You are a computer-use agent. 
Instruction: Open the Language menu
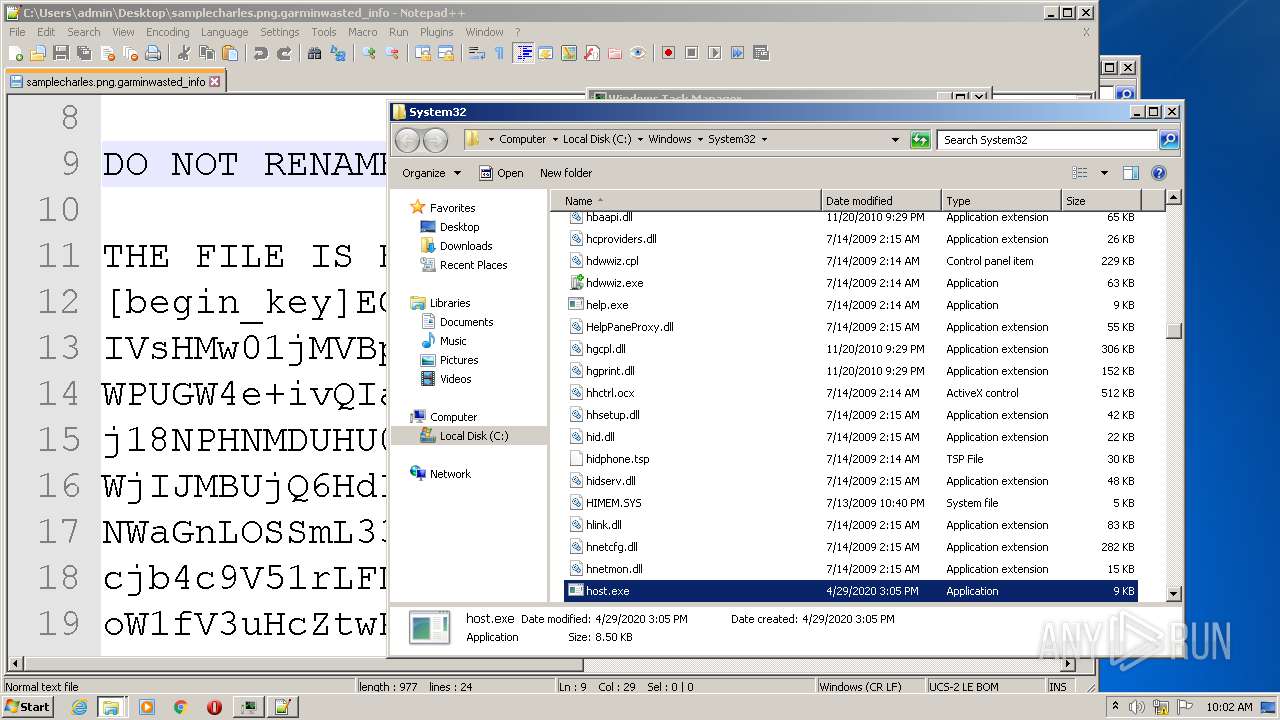pos(224,32)
